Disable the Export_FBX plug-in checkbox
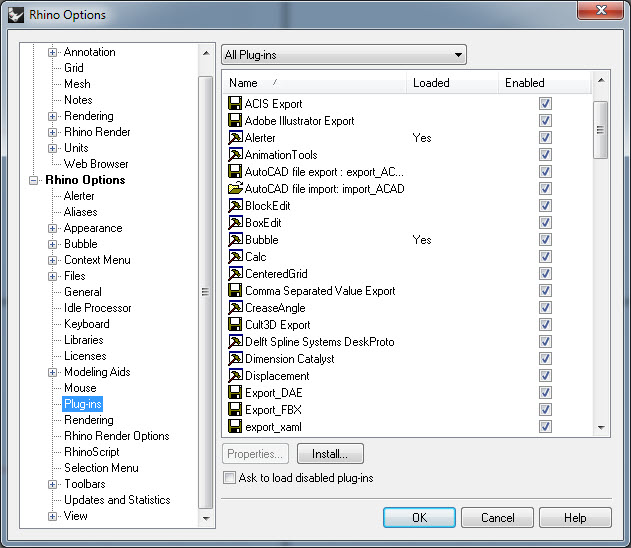Image resolution: width=631 pixels, height=548 pixels. click(x=545, y=410)
